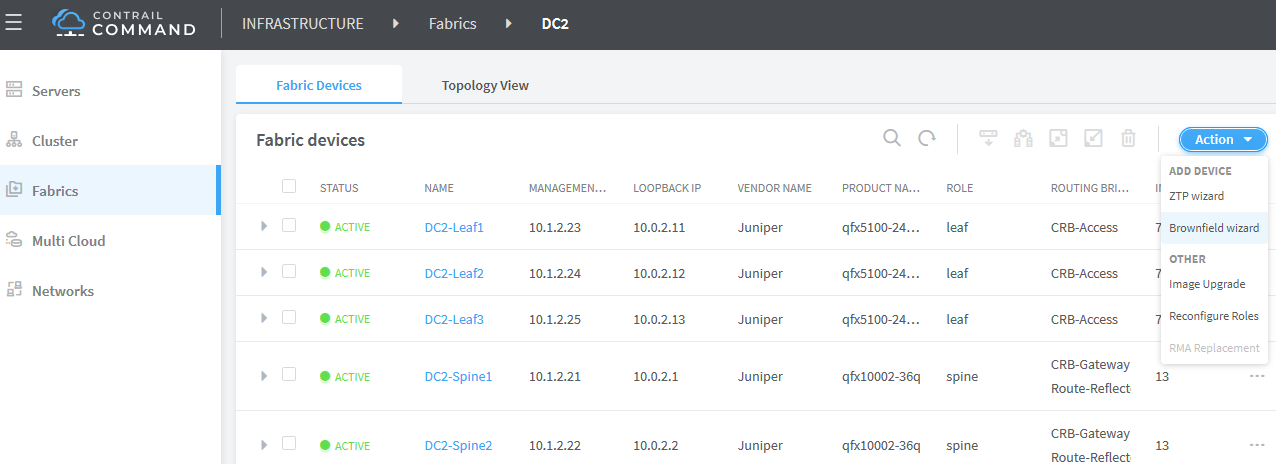Open the Networks sidebar section
Viewport: 1276px width, 464px height.
point(62,291)
